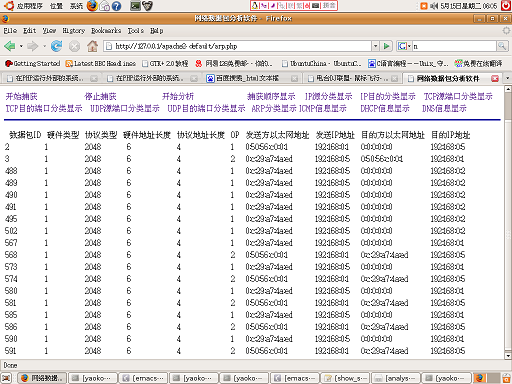
Task: Open the GTK+ 2.0 教程 bookmark
Action: click(165, 63)
